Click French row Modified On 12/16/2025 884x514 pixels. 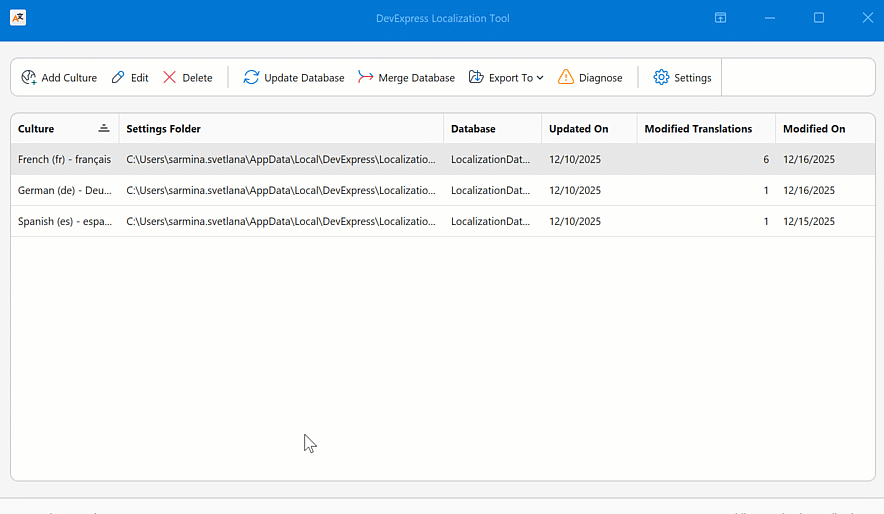pyautogui.click(x=808, y=159)
